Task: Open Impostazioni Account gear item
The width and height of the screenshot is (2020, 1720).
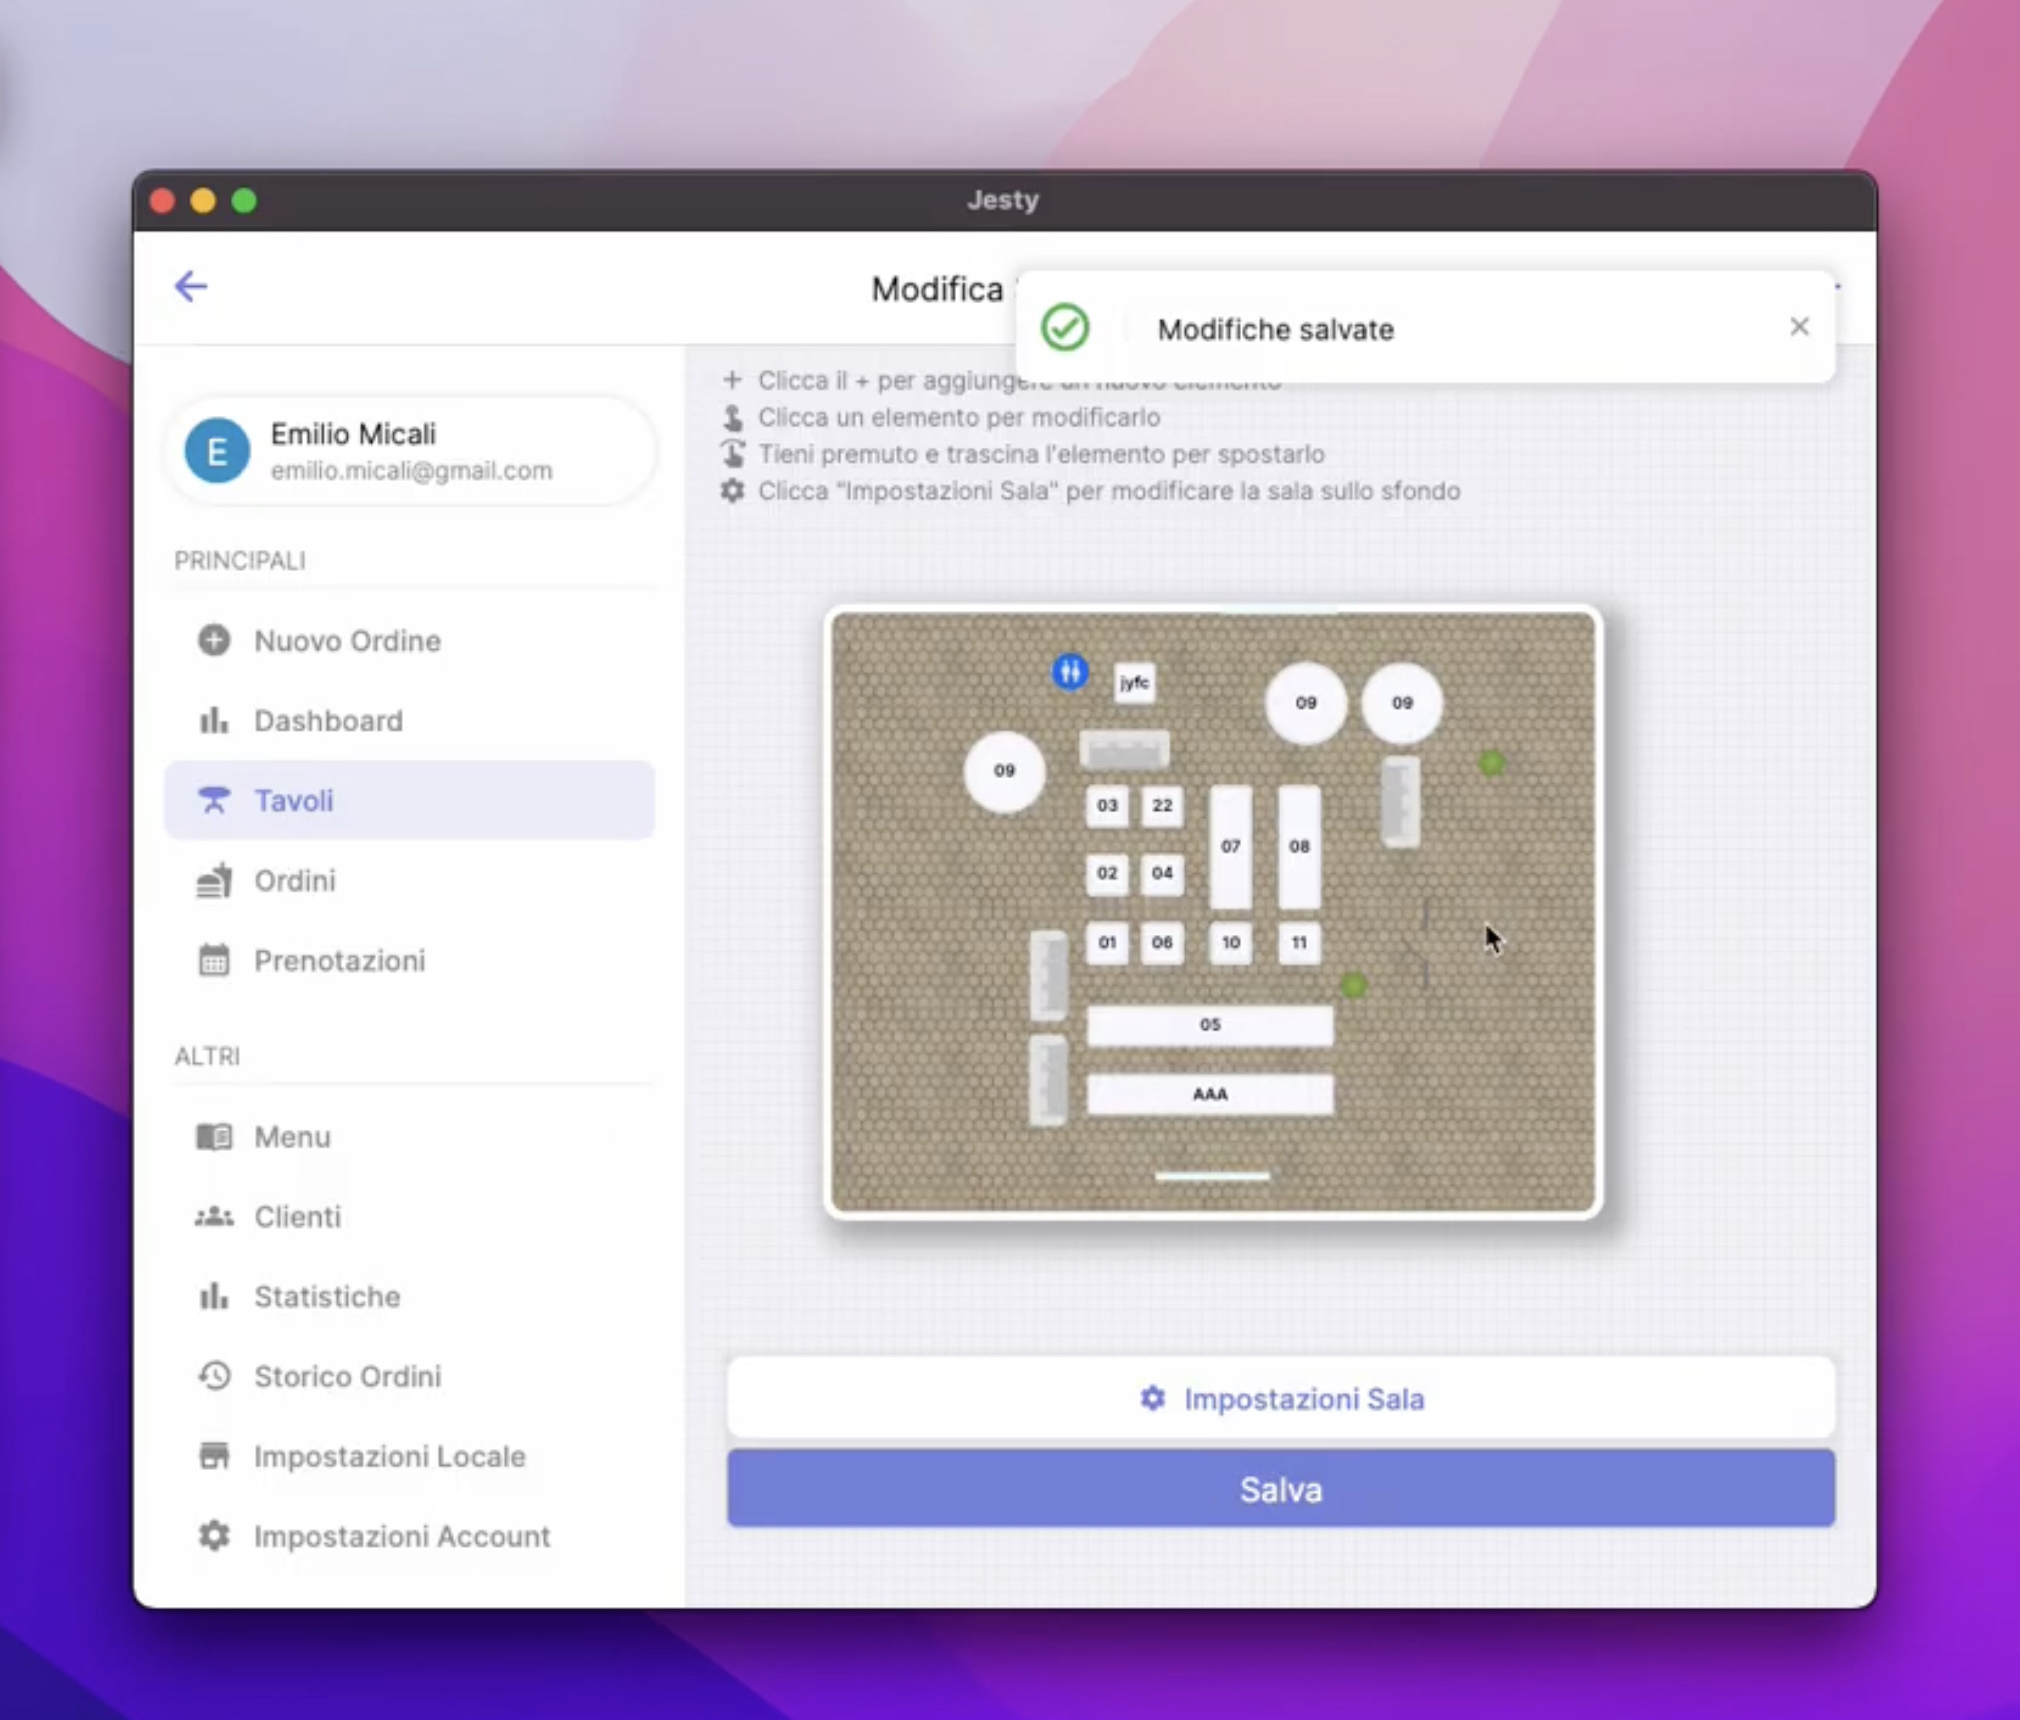Action: 401,1536
